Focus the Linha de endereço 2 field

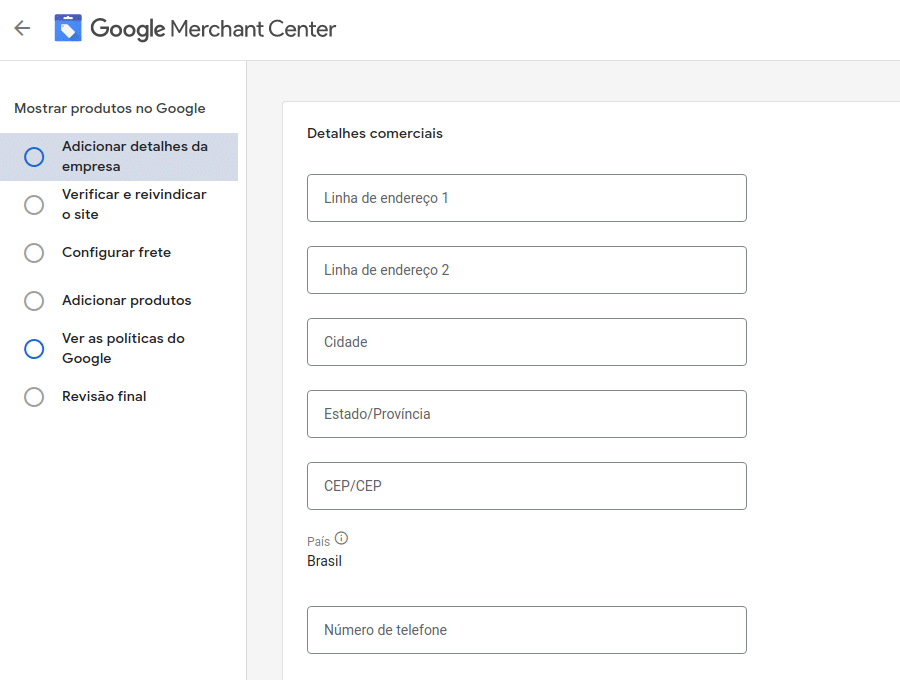[527, 270]
